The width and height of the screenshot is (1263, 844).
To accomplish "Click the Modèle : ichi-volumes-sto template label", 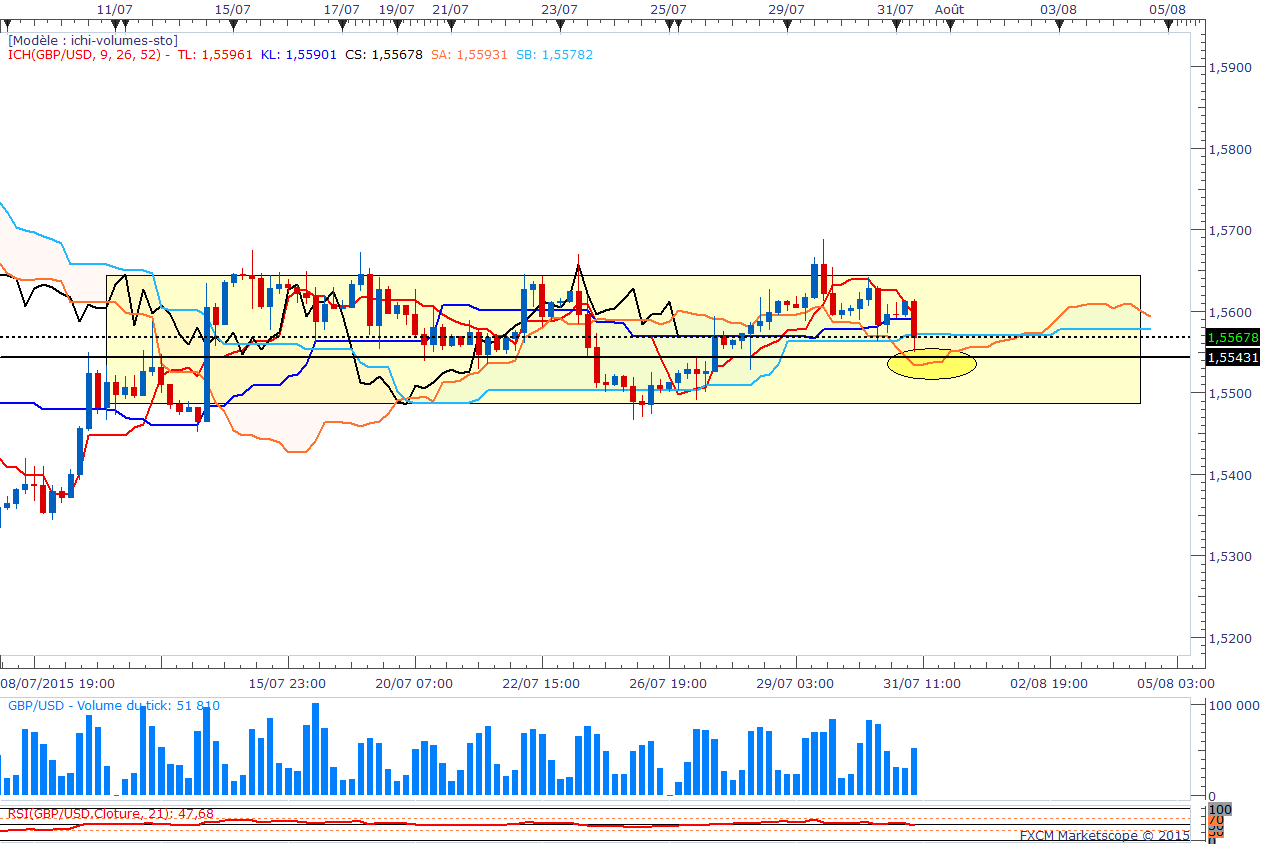I will (x=93, y=41).
